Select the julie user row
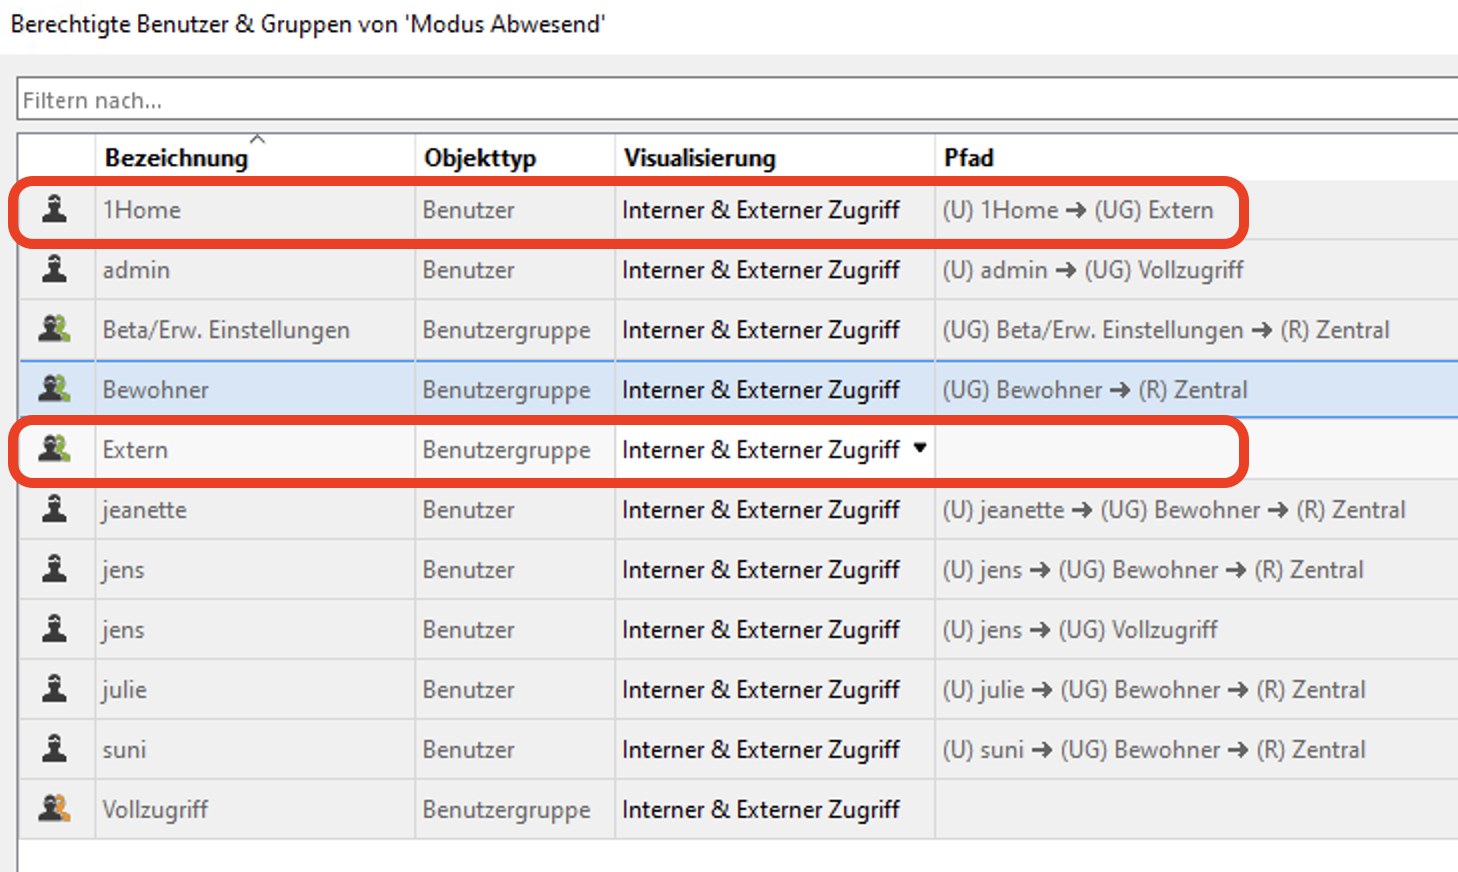1458x872 pixels. click(x=125, y=690)
